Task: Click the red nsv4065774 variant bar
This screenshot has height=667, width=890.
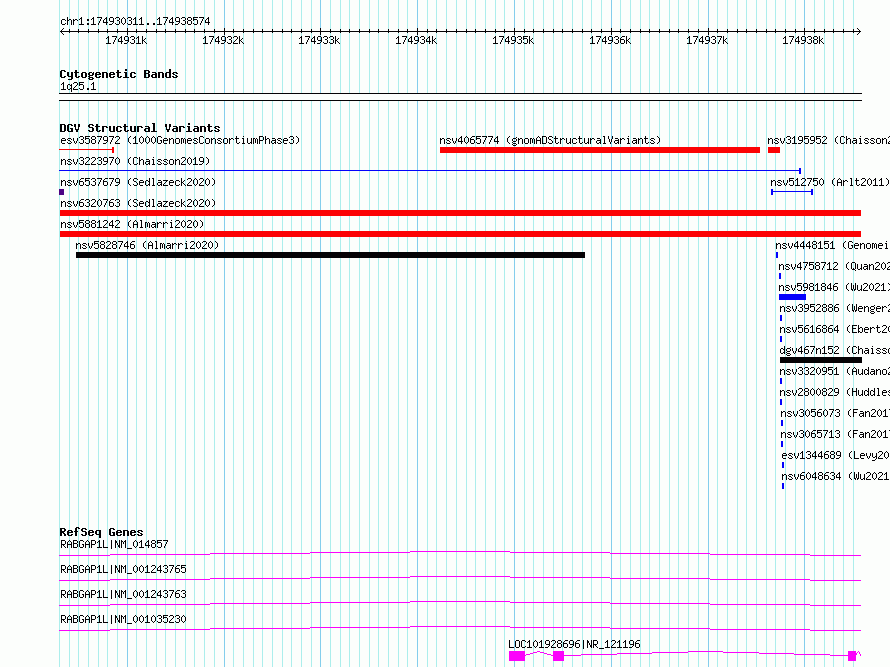Action: tap(600, 150)
